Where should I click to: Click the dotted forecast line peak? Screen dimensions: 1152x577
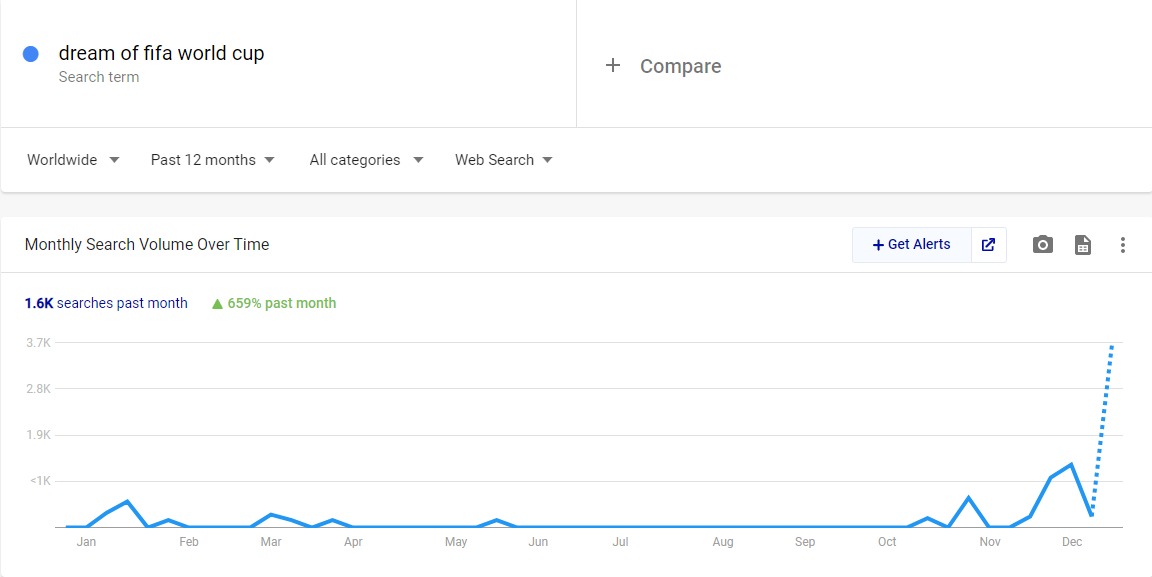pos(1112,345)
